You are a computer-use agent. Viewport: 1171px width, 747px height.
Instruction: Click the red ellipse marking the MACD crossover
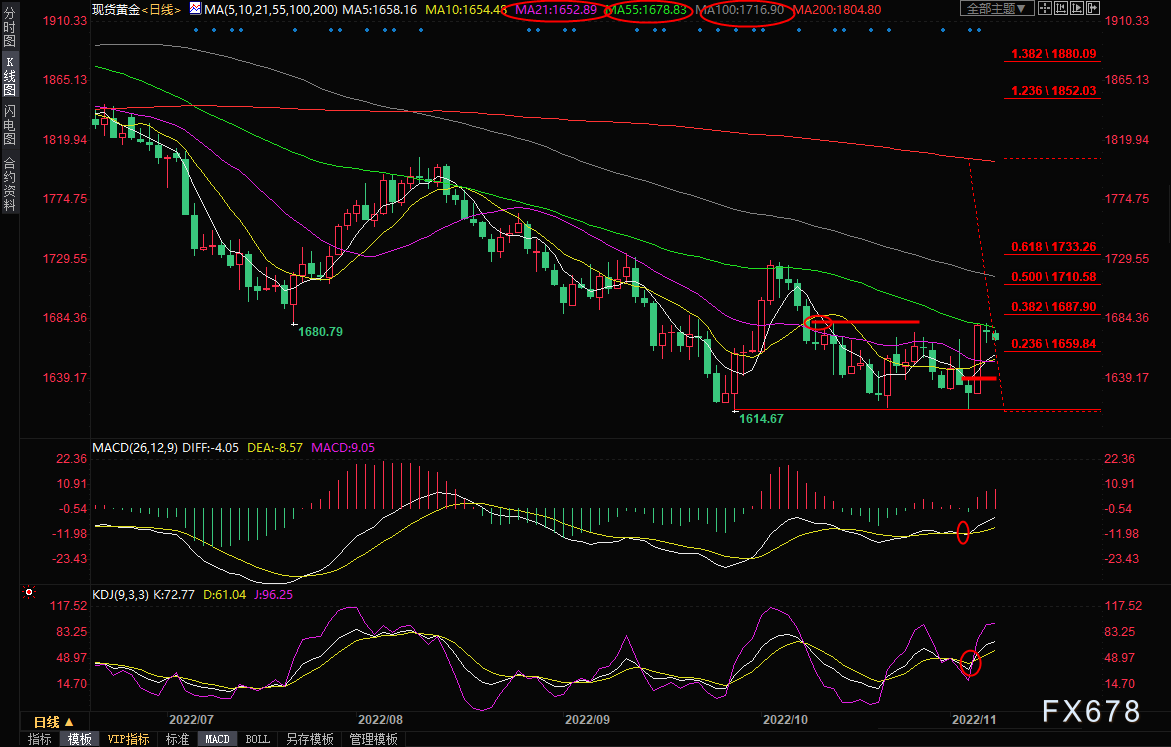[963, 532]
